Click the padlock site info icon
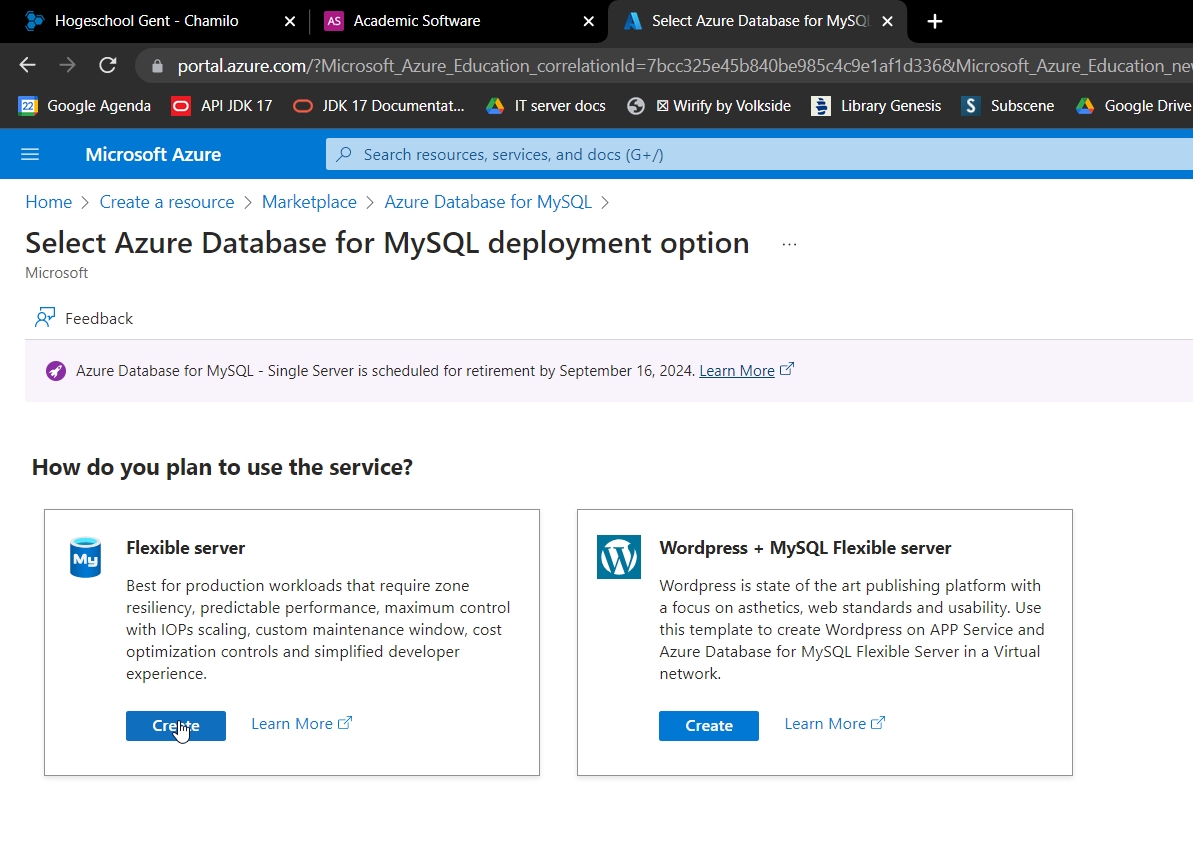1193x866 pixels. [x=157, y=66]
